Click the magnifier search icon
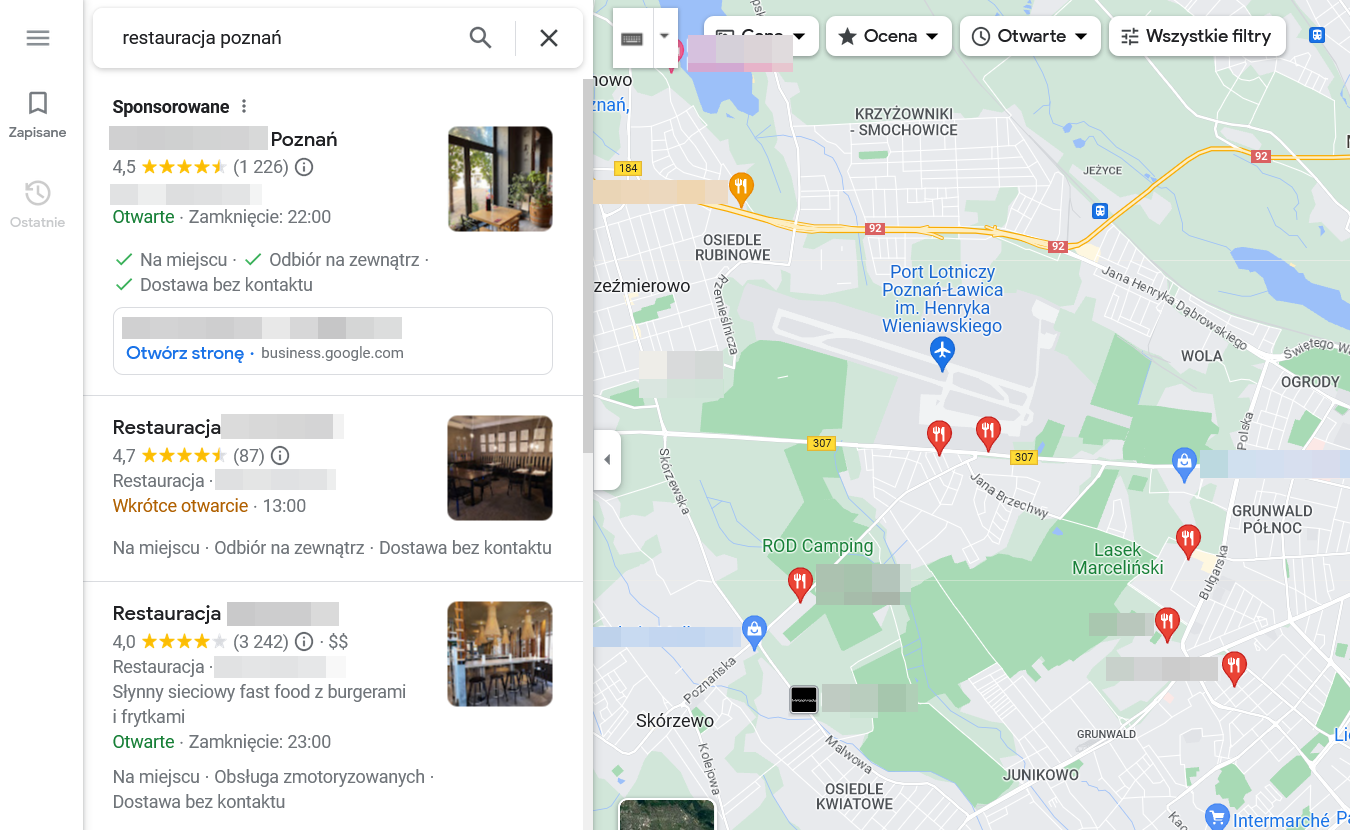This screenshot has width=1350, height=830. tap(481, 38)
